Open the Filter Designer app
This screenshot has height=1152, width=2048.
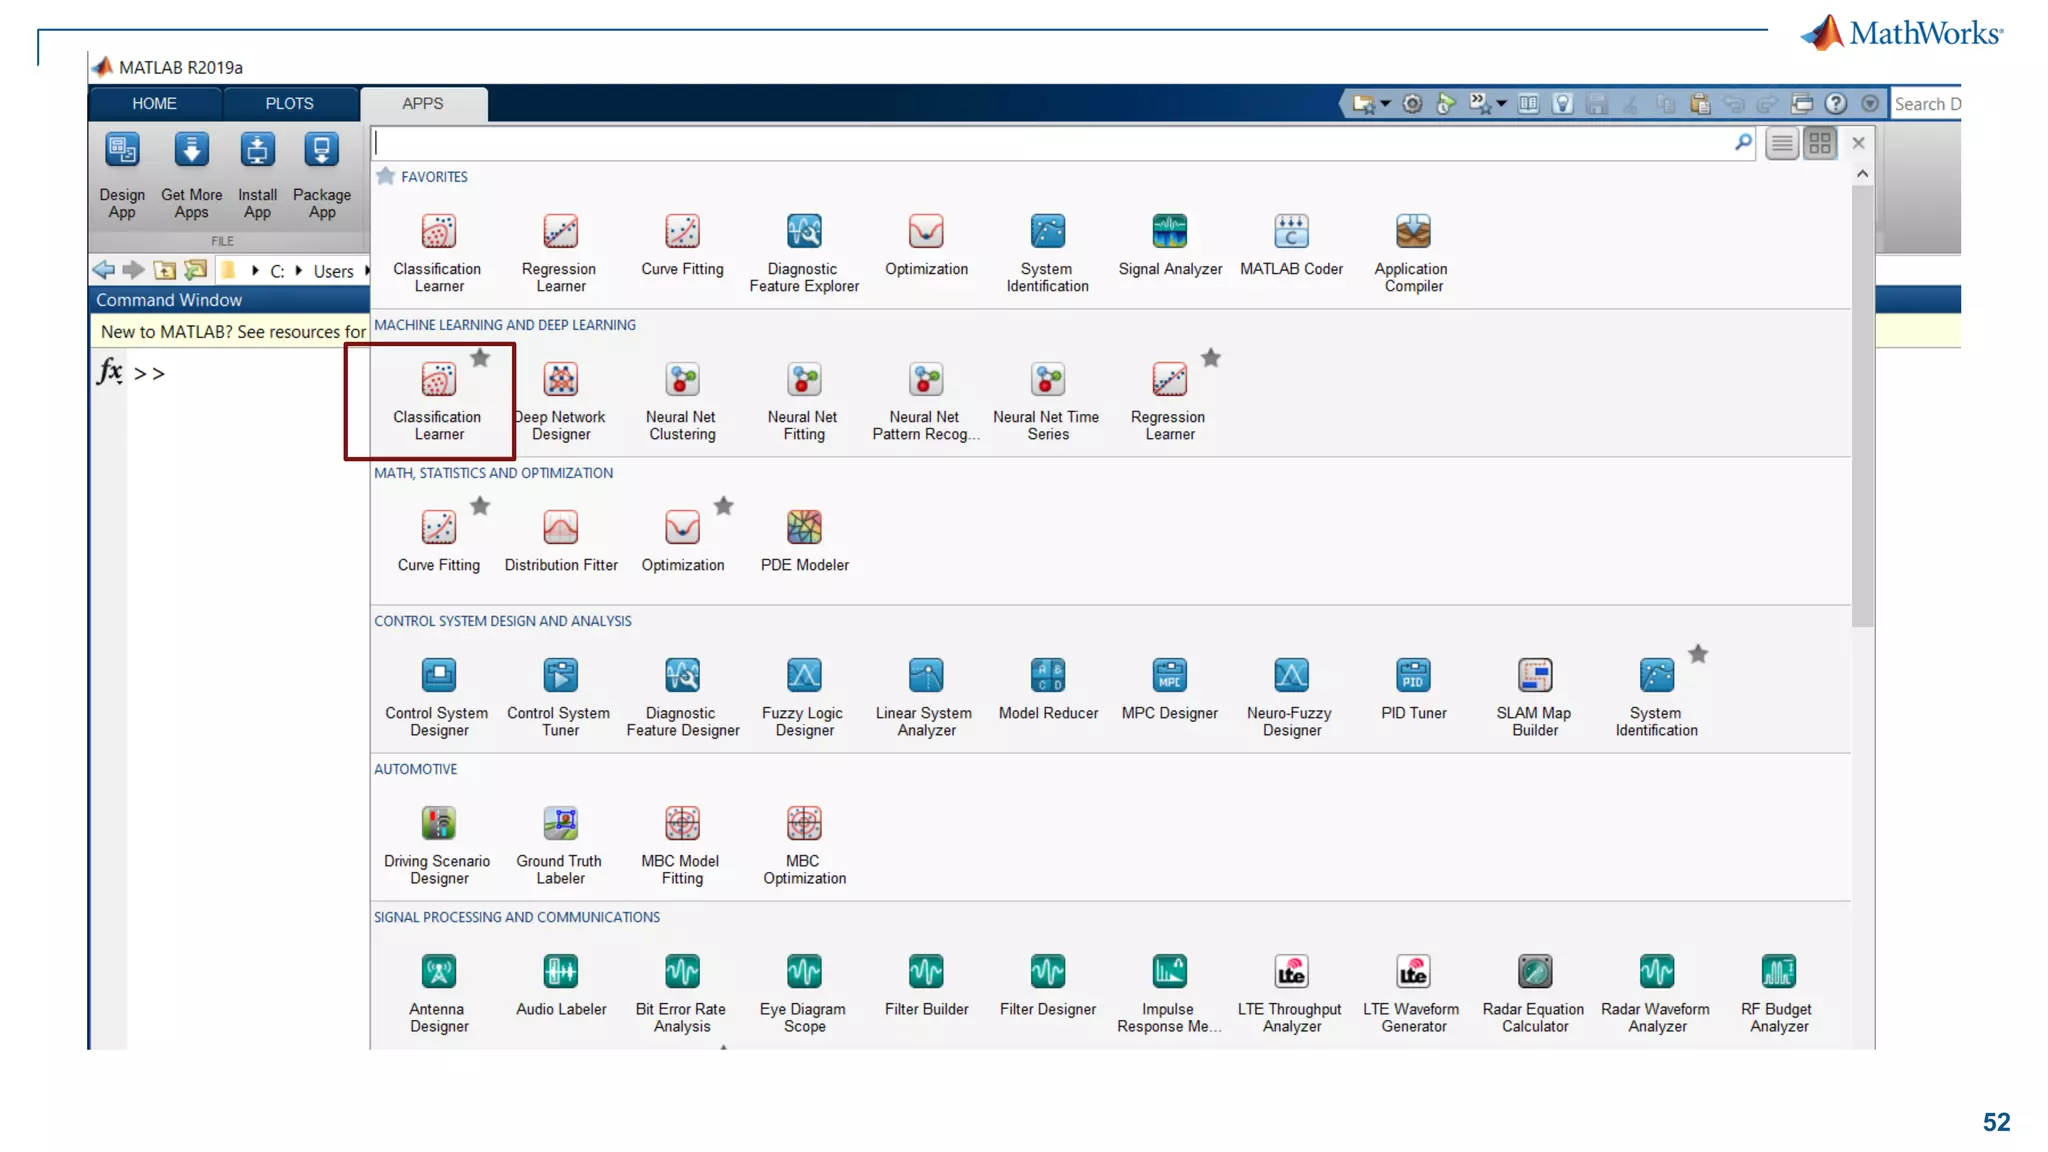click(1047, 972)
